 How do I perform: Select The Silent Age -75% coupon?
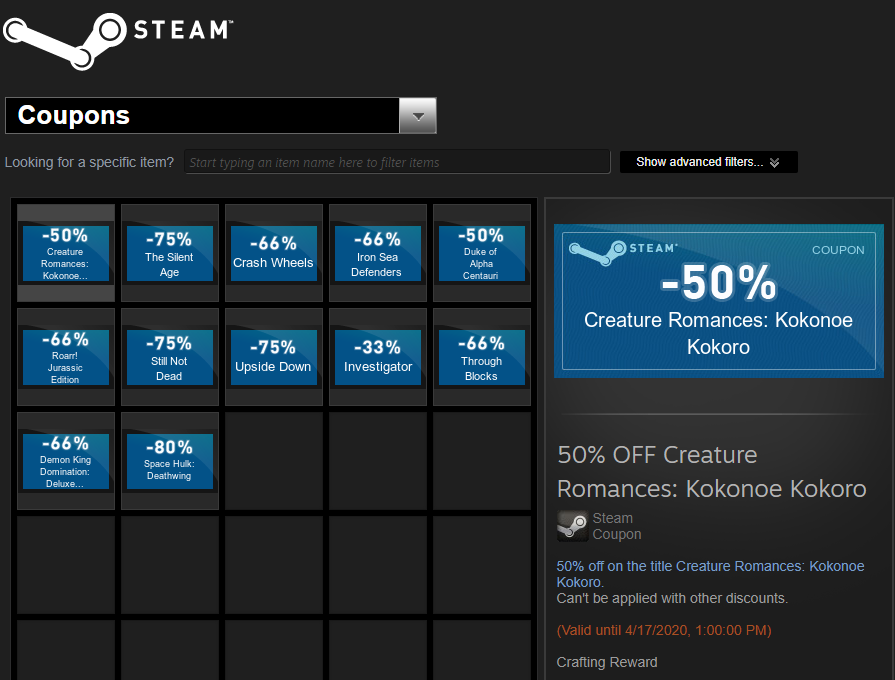[170, 253]
